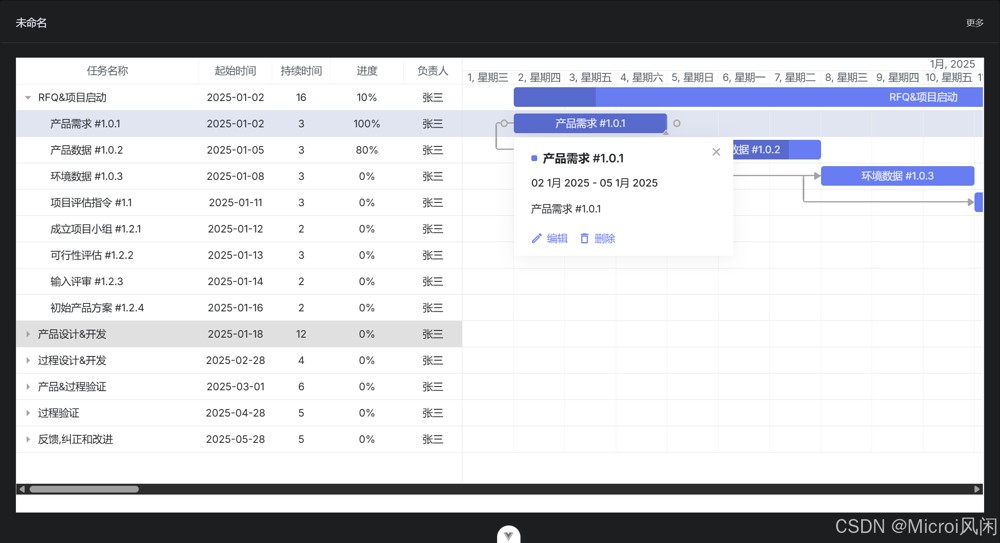Screen dimensions: 1000x543
Task: Click start date 2025-04-28 cell
Action: tap(235, 413)
